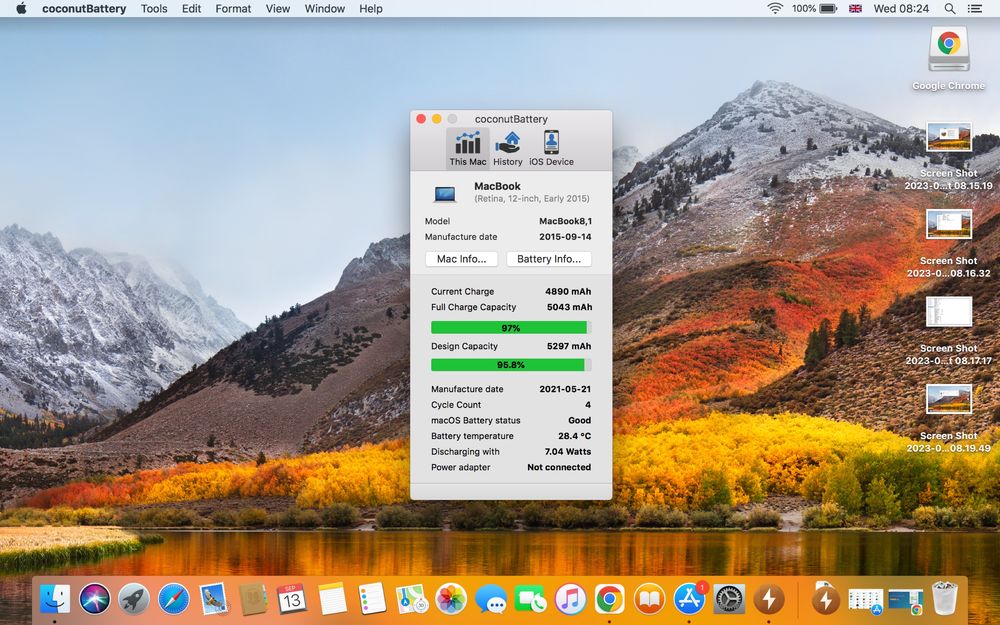The image size is (1000, 625).
Task: Open iTunes from the Dock
Action: (570, 599)
